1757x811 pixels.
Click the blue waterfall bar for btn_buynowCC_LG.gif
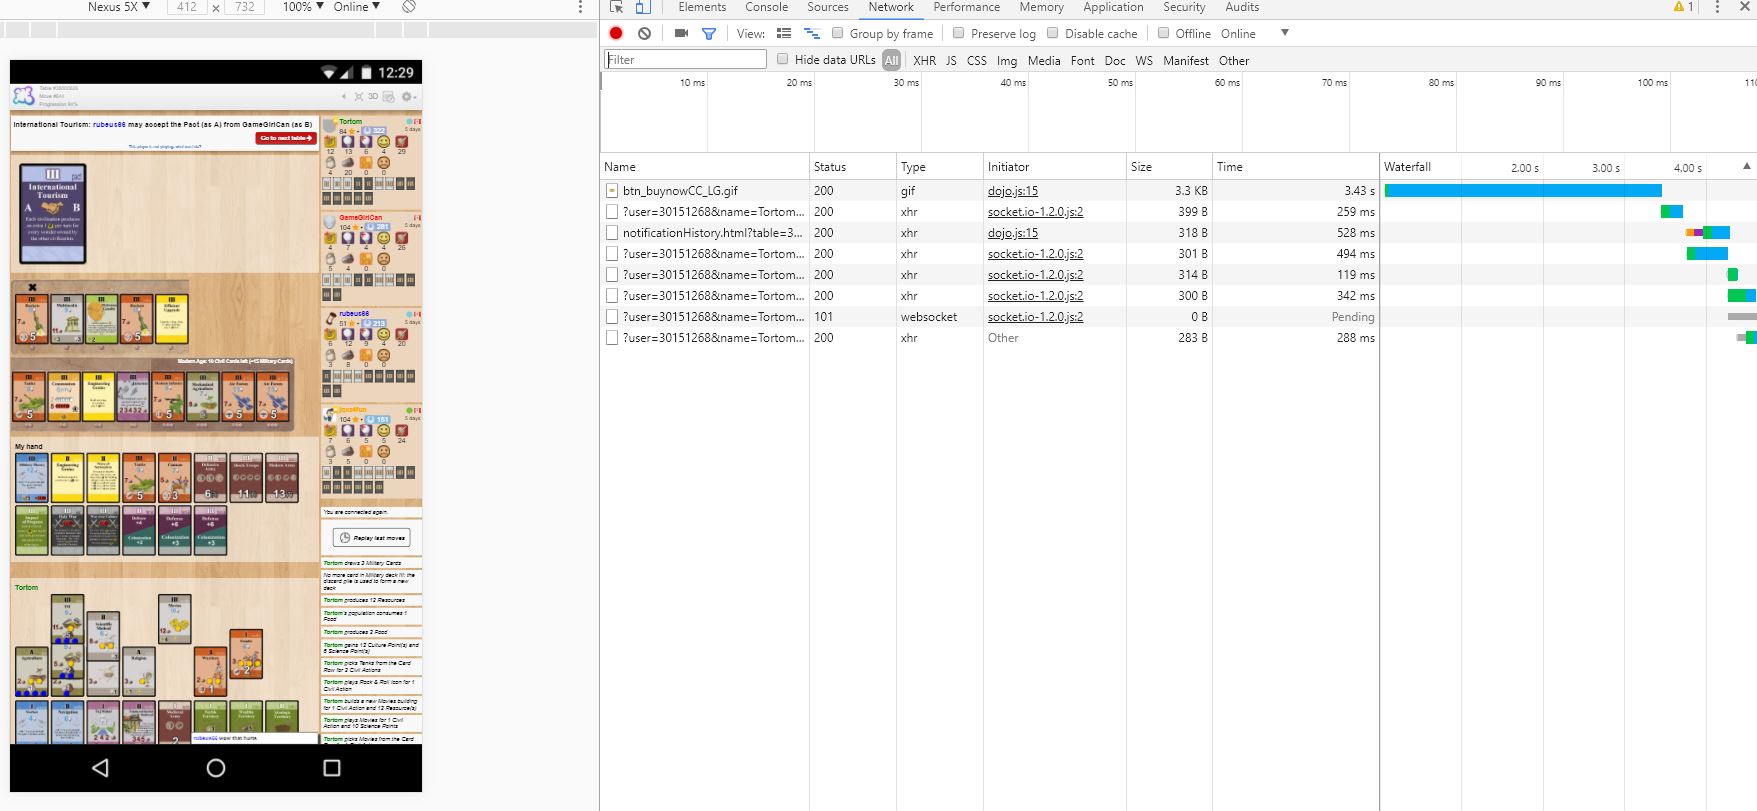(1523, 190)
